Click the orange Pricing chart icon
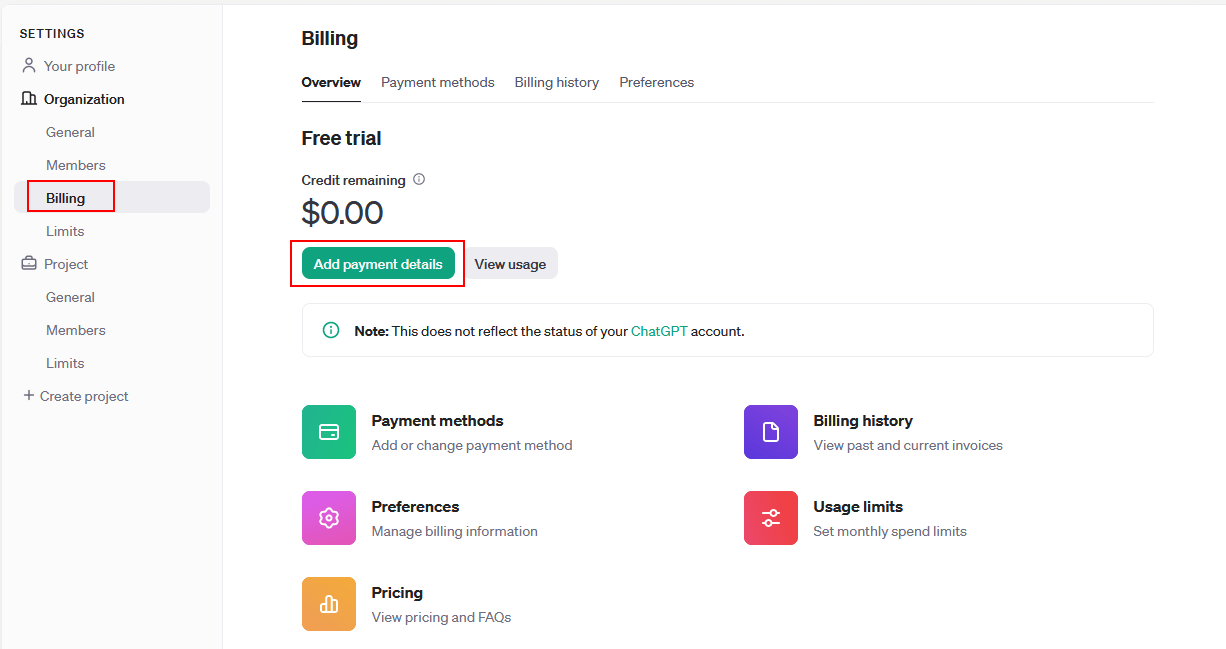 pos(328,604)
